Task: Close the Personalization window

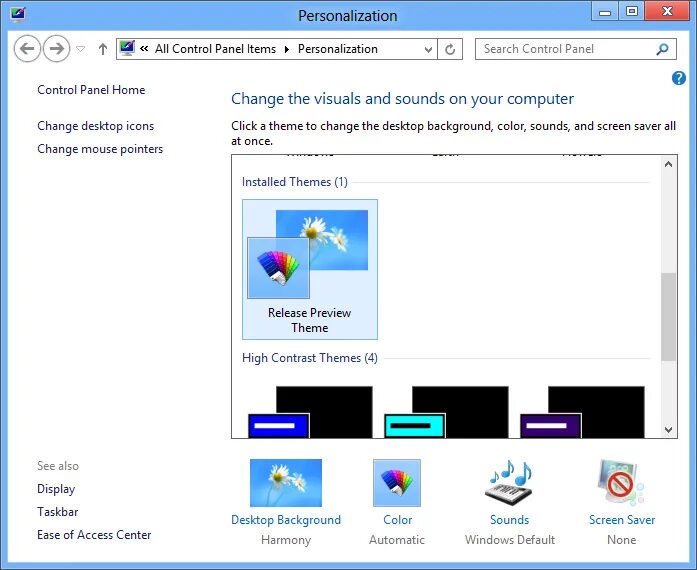Action: 667,12
